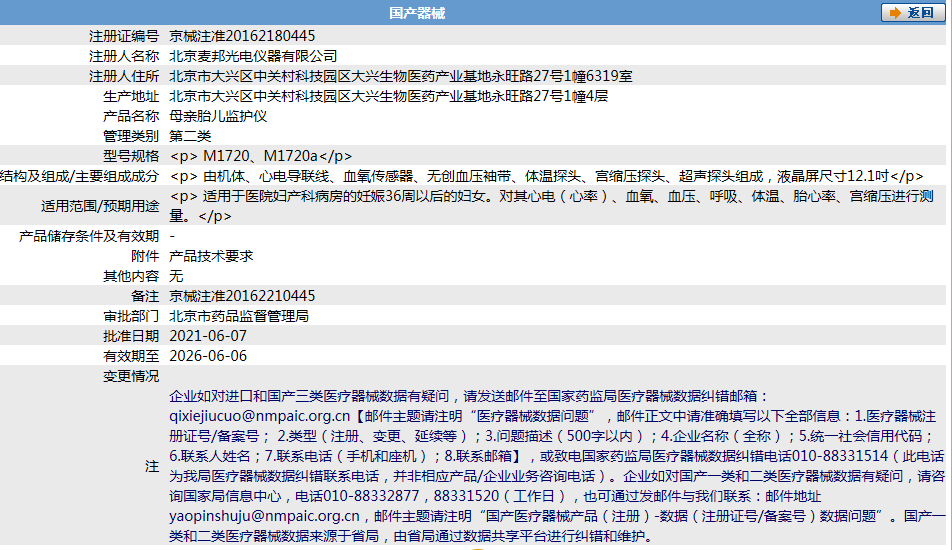This screenshot has height=550, width=952.
Task: Click the 附件 label
Action: [x=145, y=256]
